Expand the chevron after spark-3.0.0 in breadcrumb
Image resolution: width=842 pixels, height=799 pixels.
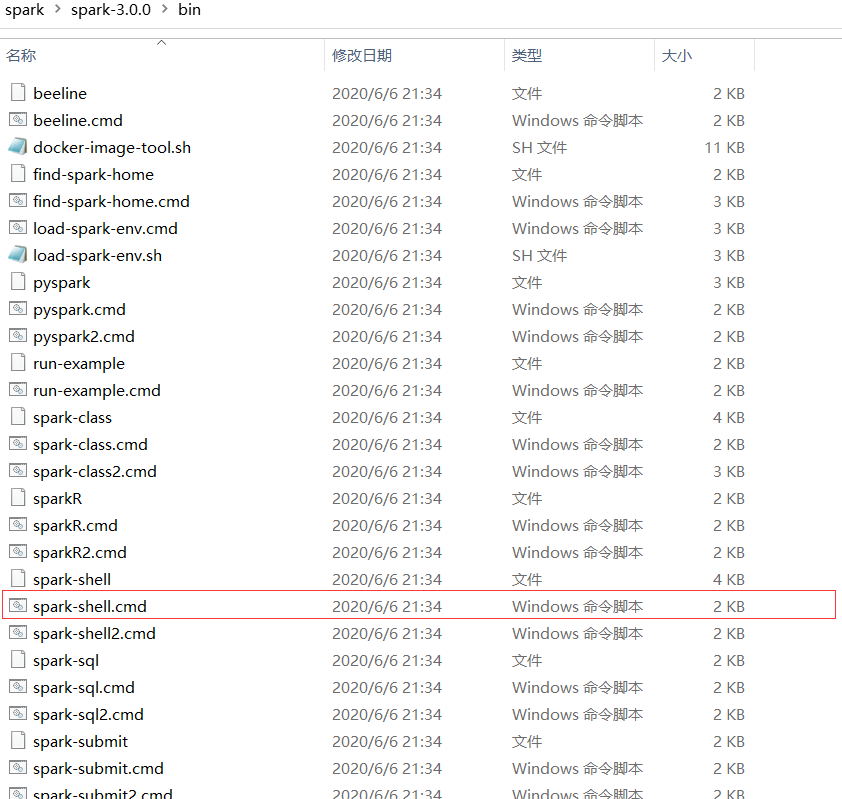[165, 10]
